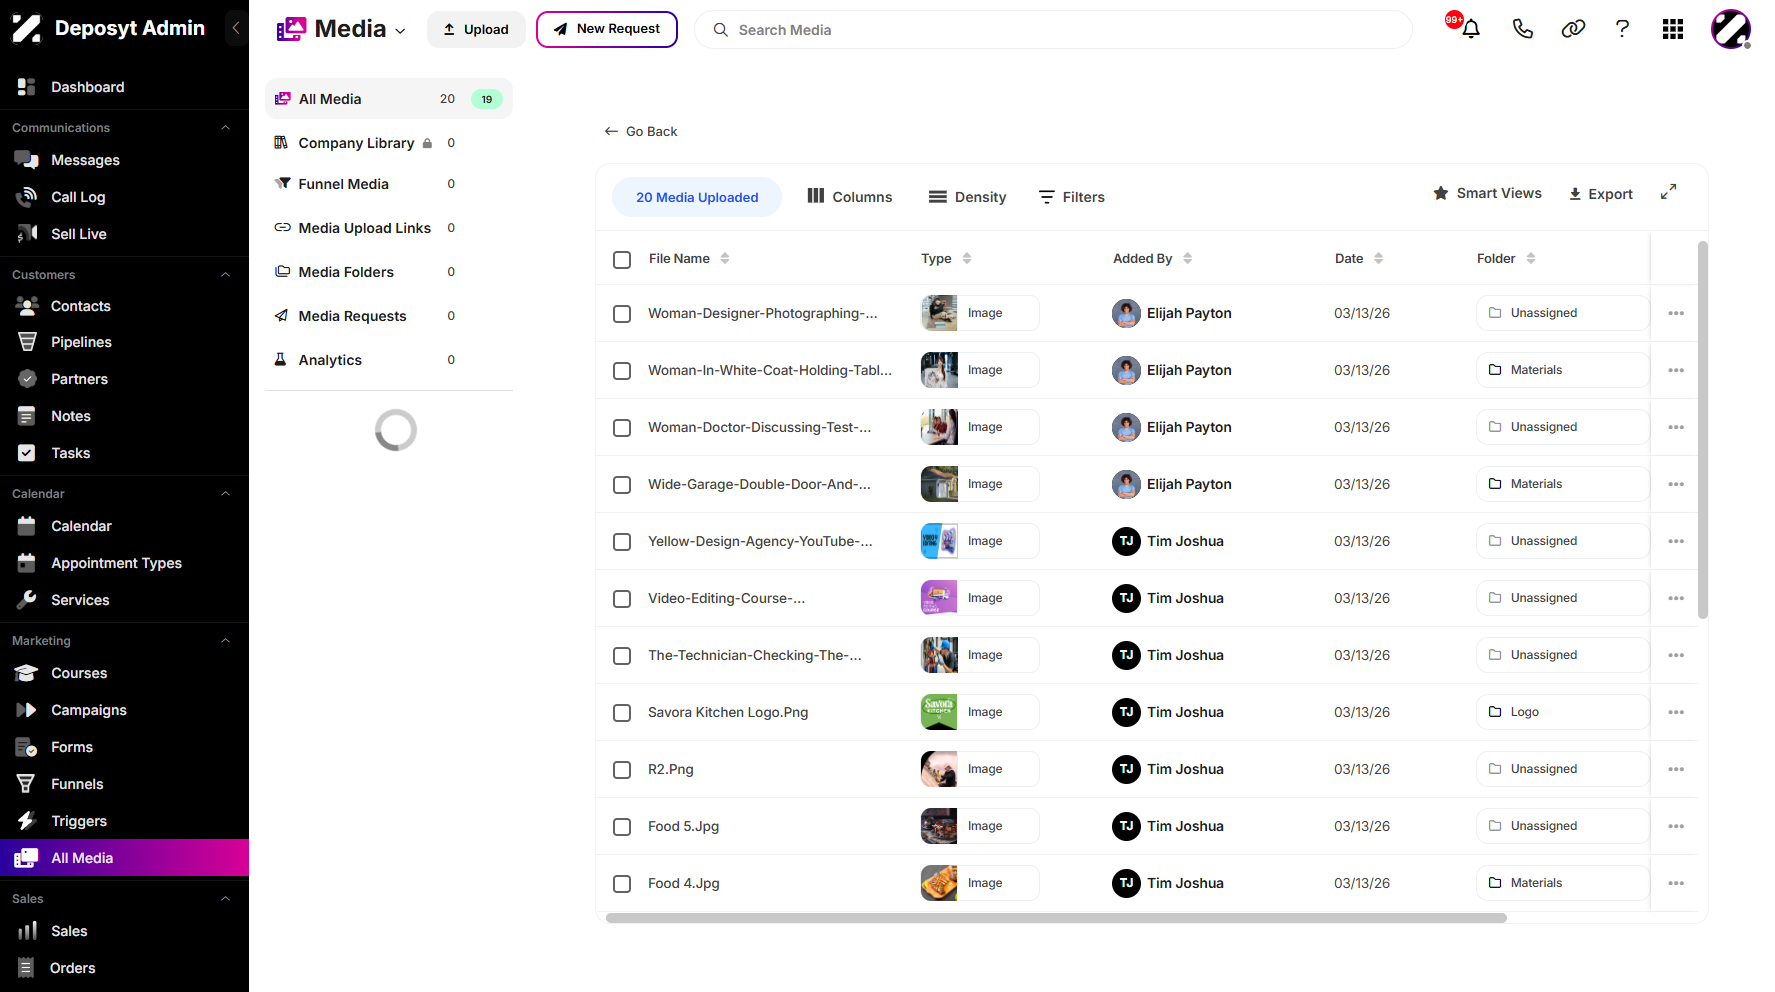Click the New Request button
This screenshot has width=1775, height=992.
coord(607,29)
